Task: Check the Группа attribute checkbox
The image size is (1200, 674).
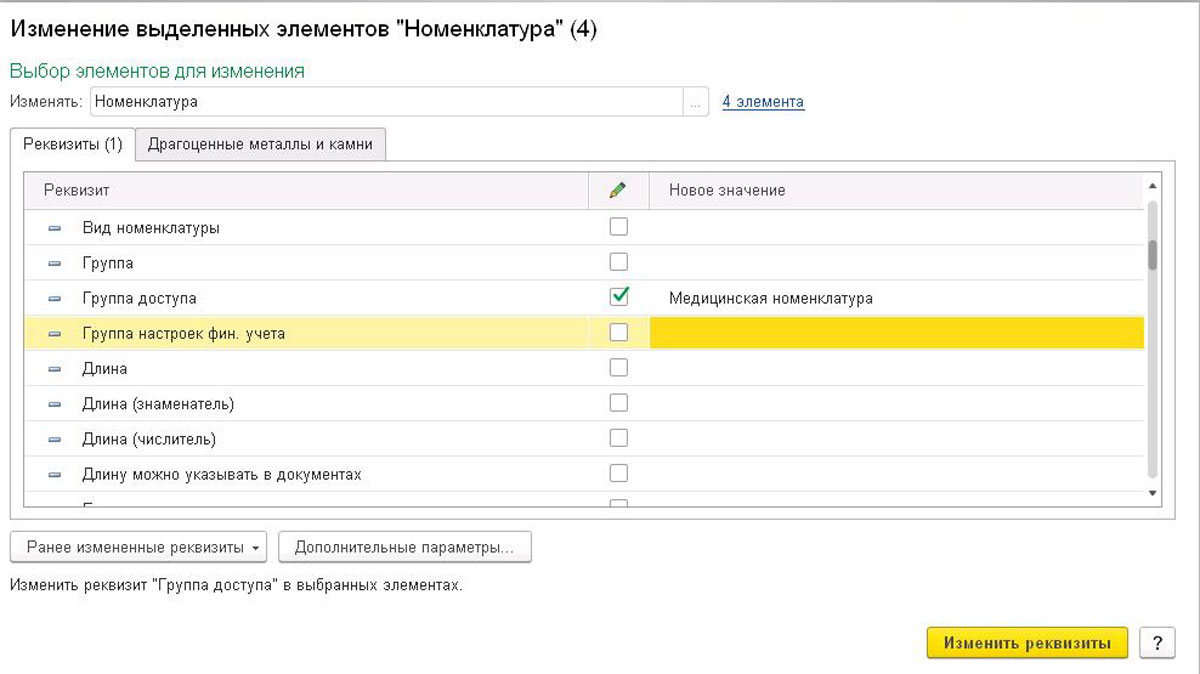Action: click(618, 261)
